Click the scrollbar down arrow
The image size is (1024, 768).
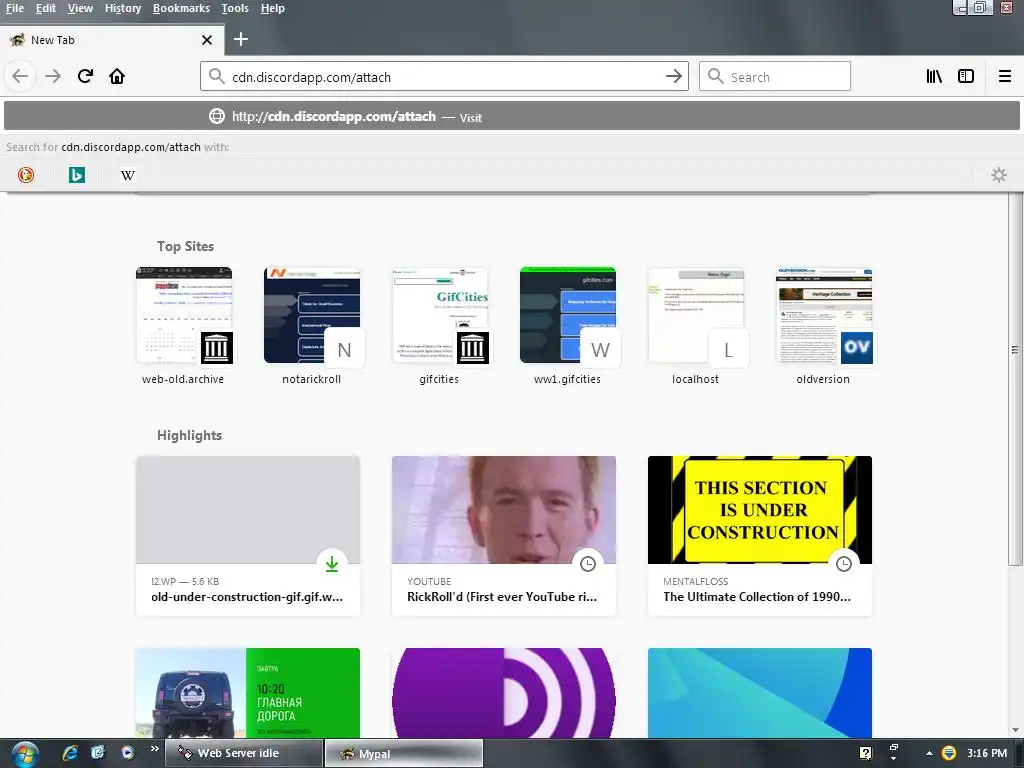coord(1016,730)
